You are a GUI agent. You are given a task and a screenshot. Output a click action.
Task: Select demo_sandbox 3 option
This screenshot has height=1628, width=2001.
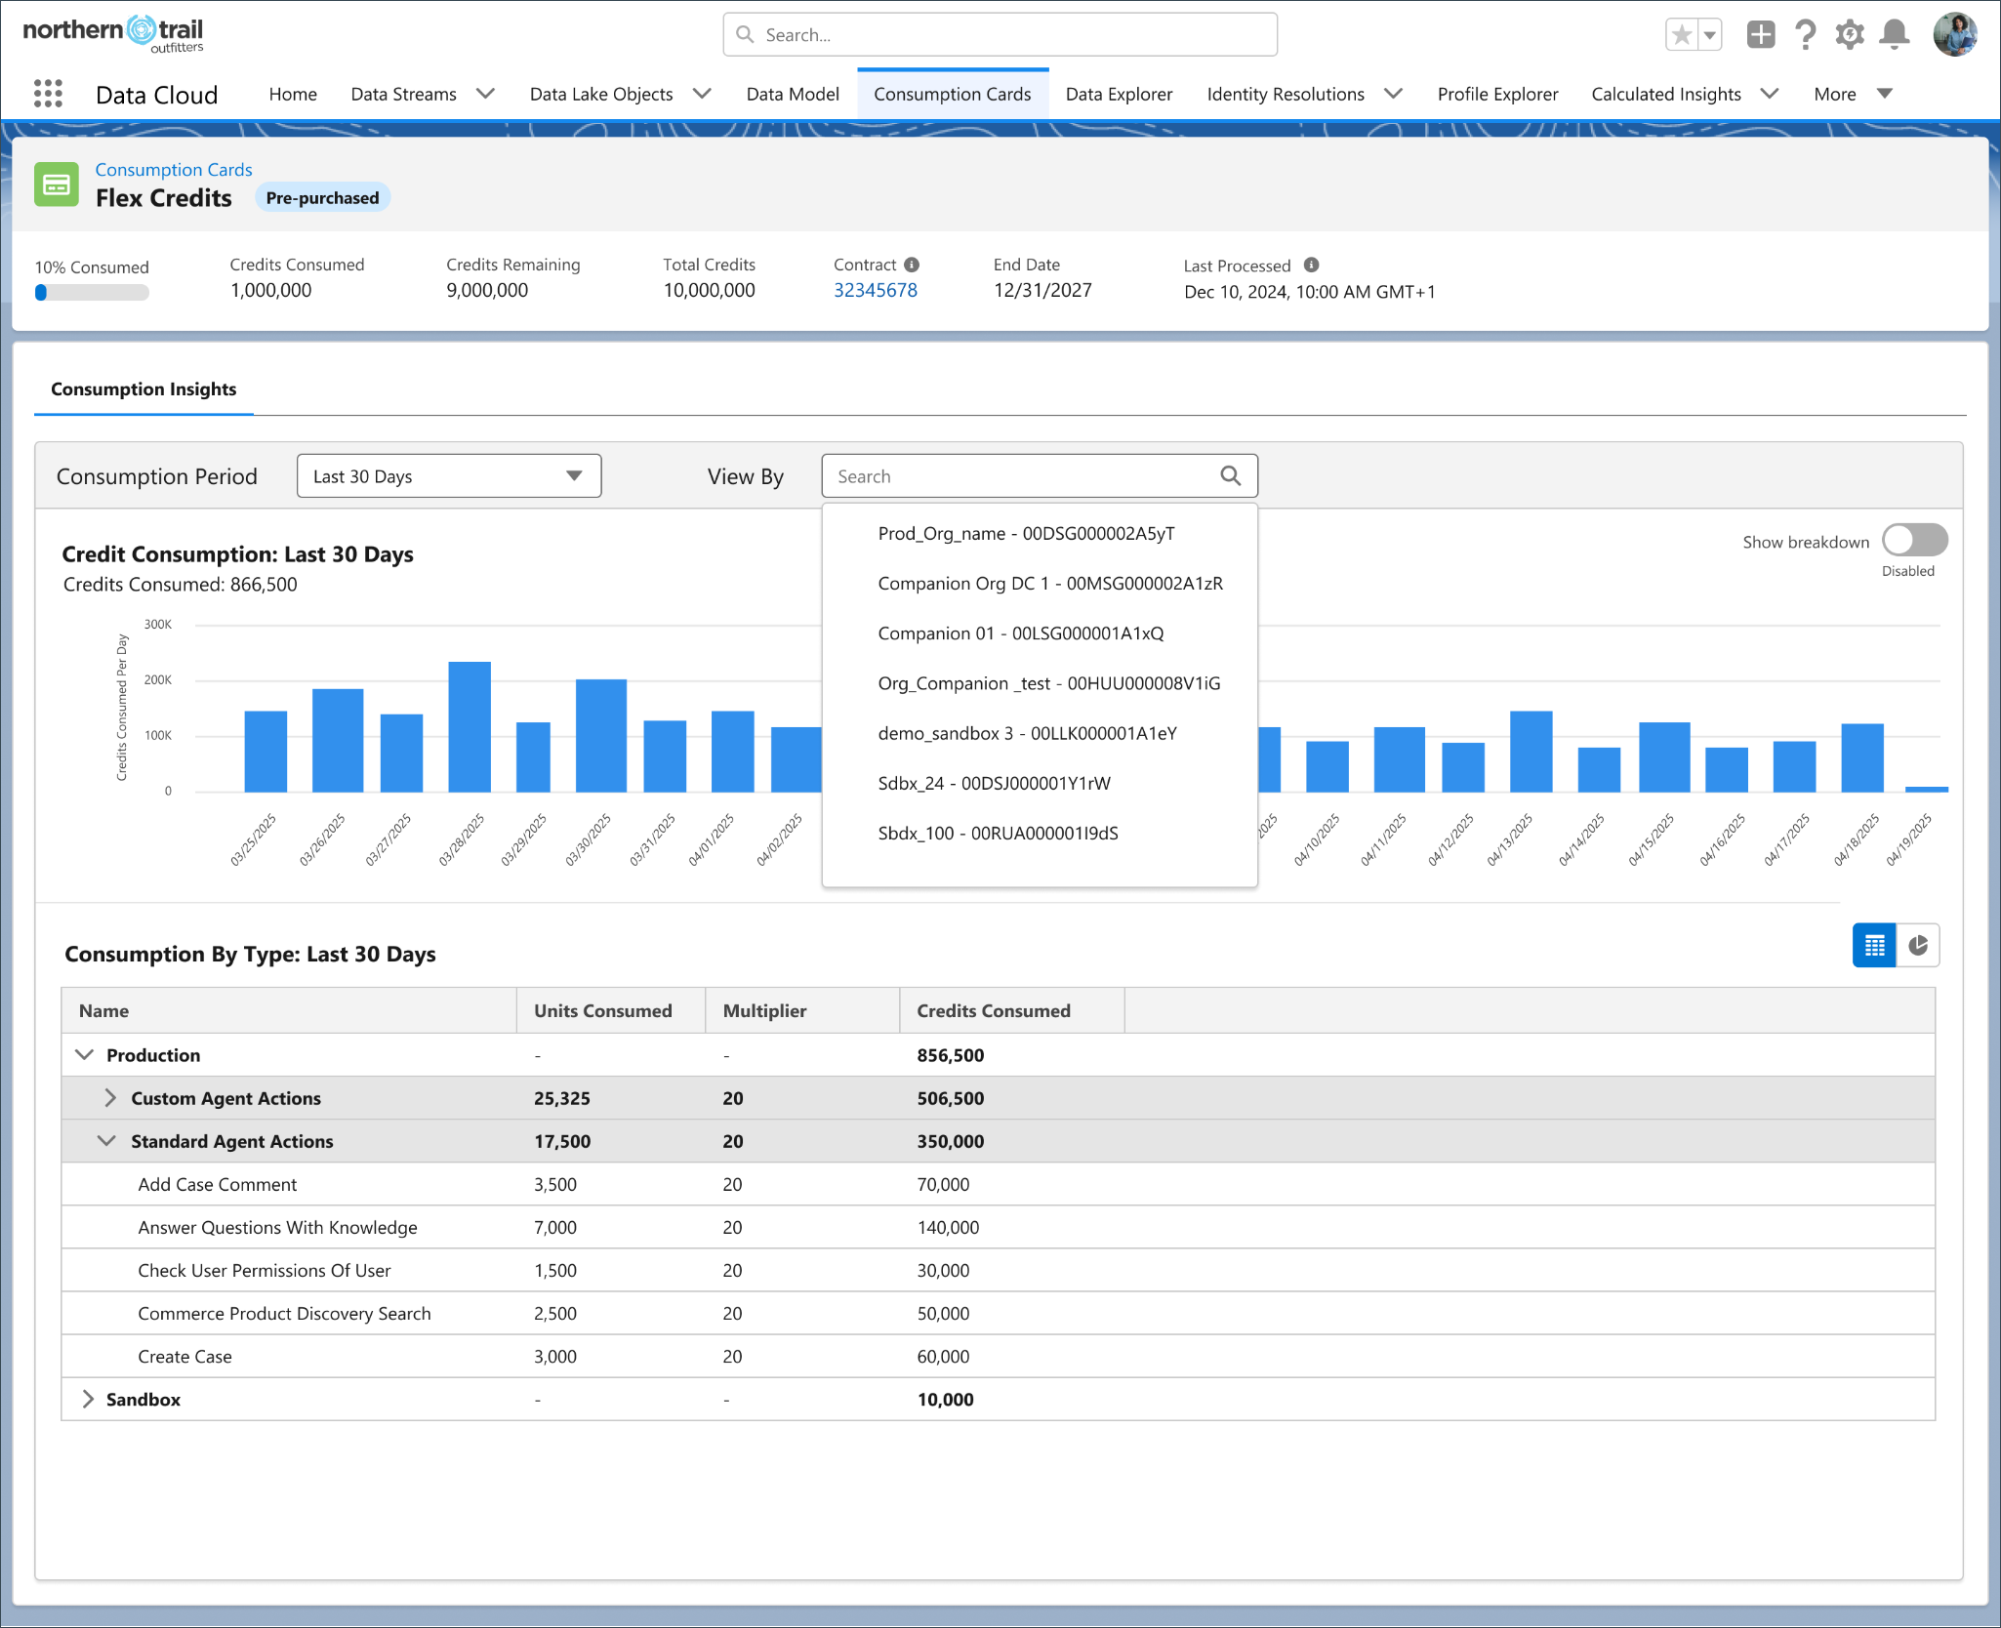(x=1039, y=733)
